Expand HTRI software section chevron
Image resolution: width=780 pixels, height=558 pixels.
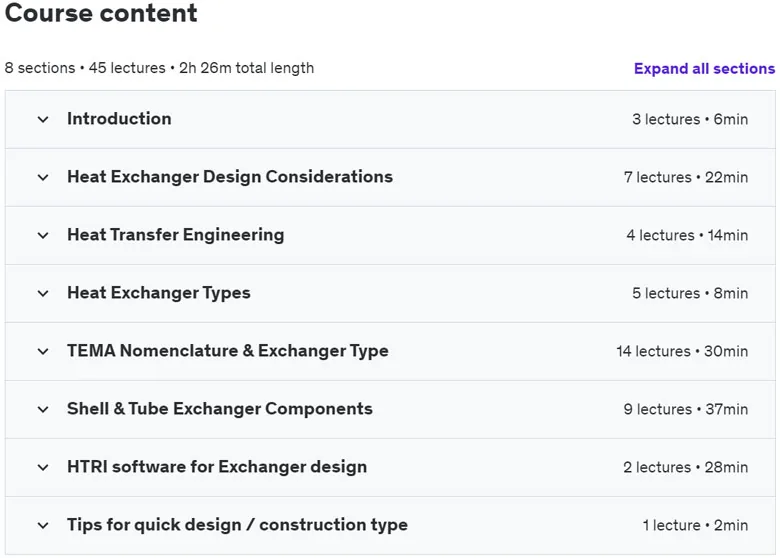(43, 467)
